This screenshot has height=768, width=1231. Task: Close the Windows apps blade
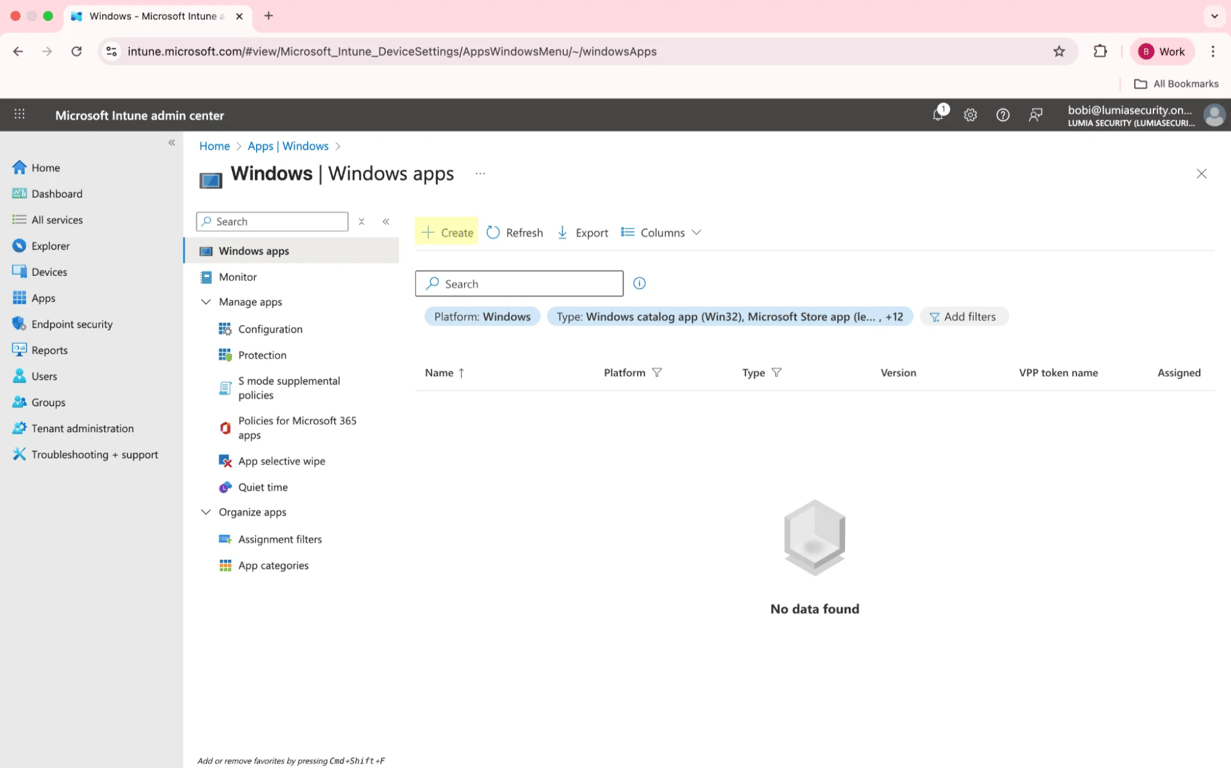tap(1201, 174)
